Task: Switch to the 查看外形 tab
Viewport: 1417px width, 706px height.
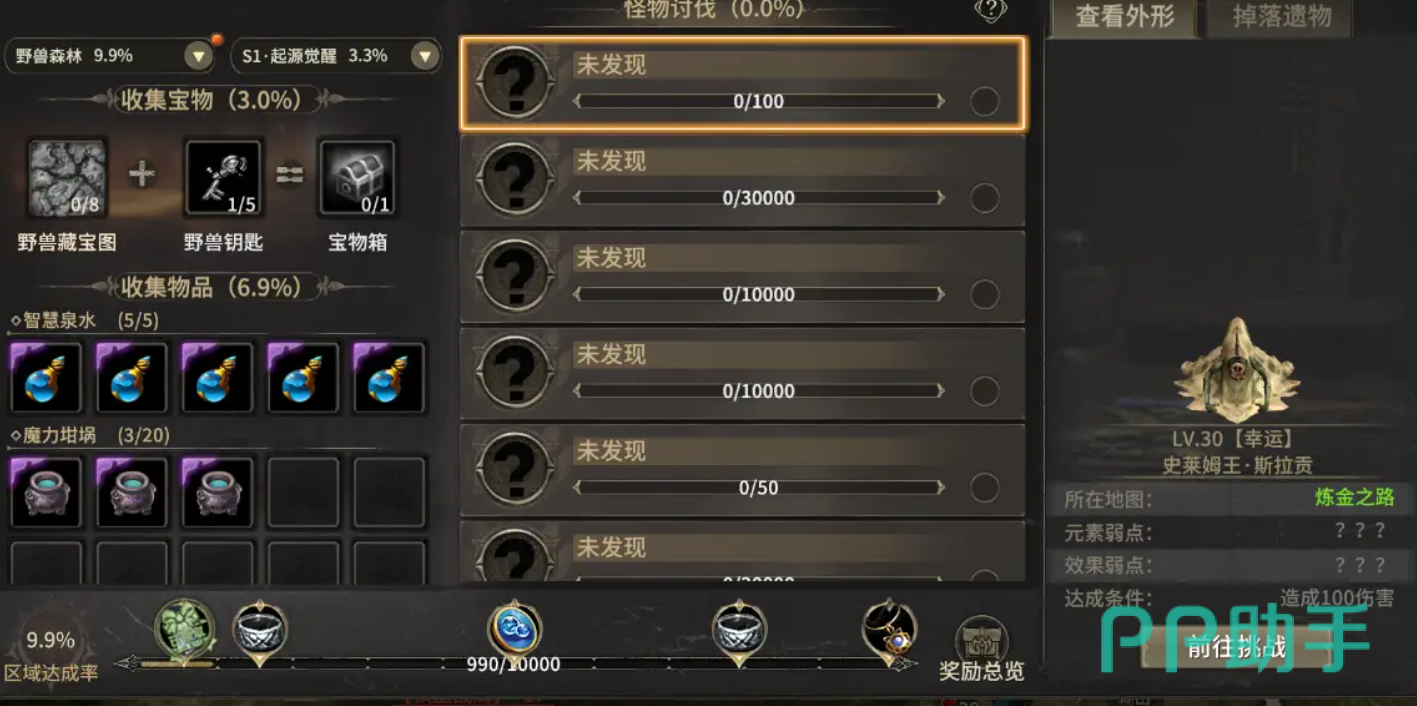Action: click(1124, 18)
